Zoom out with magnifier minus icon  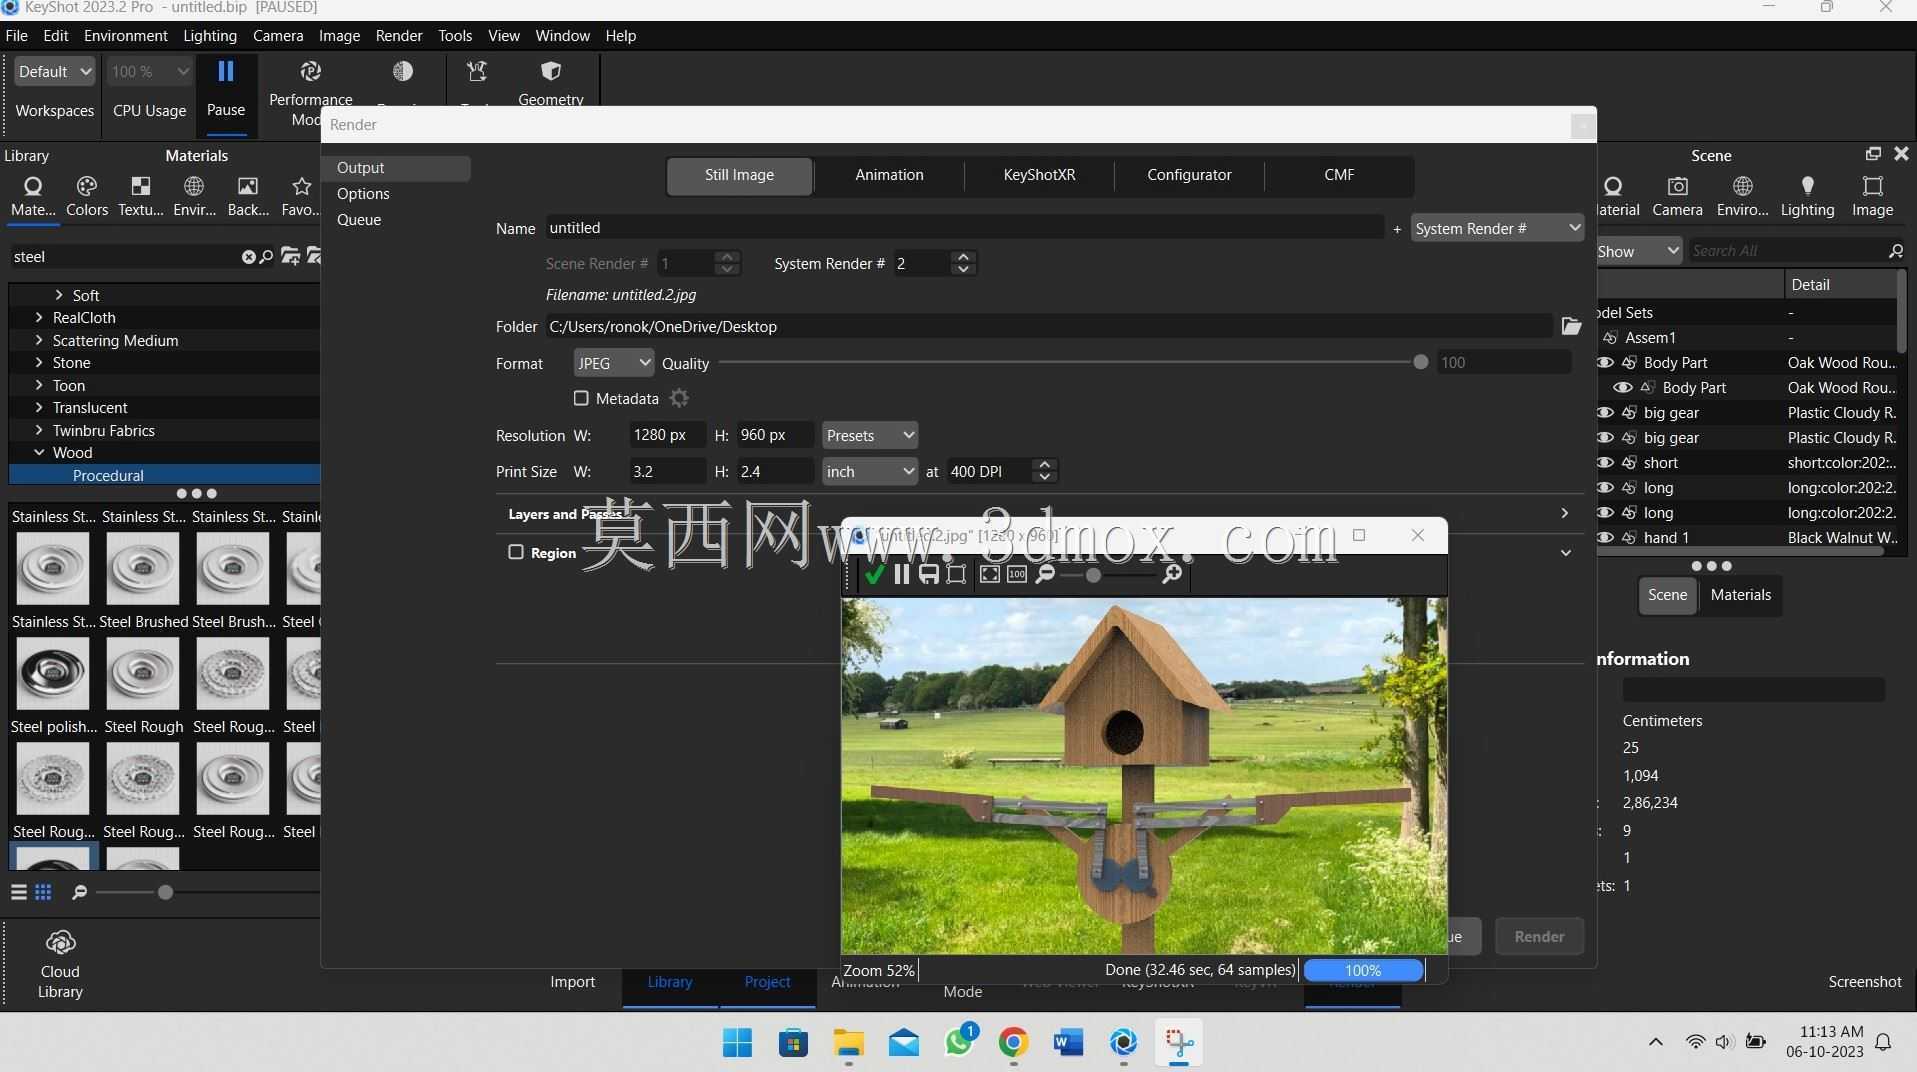tap(1045, 574)
